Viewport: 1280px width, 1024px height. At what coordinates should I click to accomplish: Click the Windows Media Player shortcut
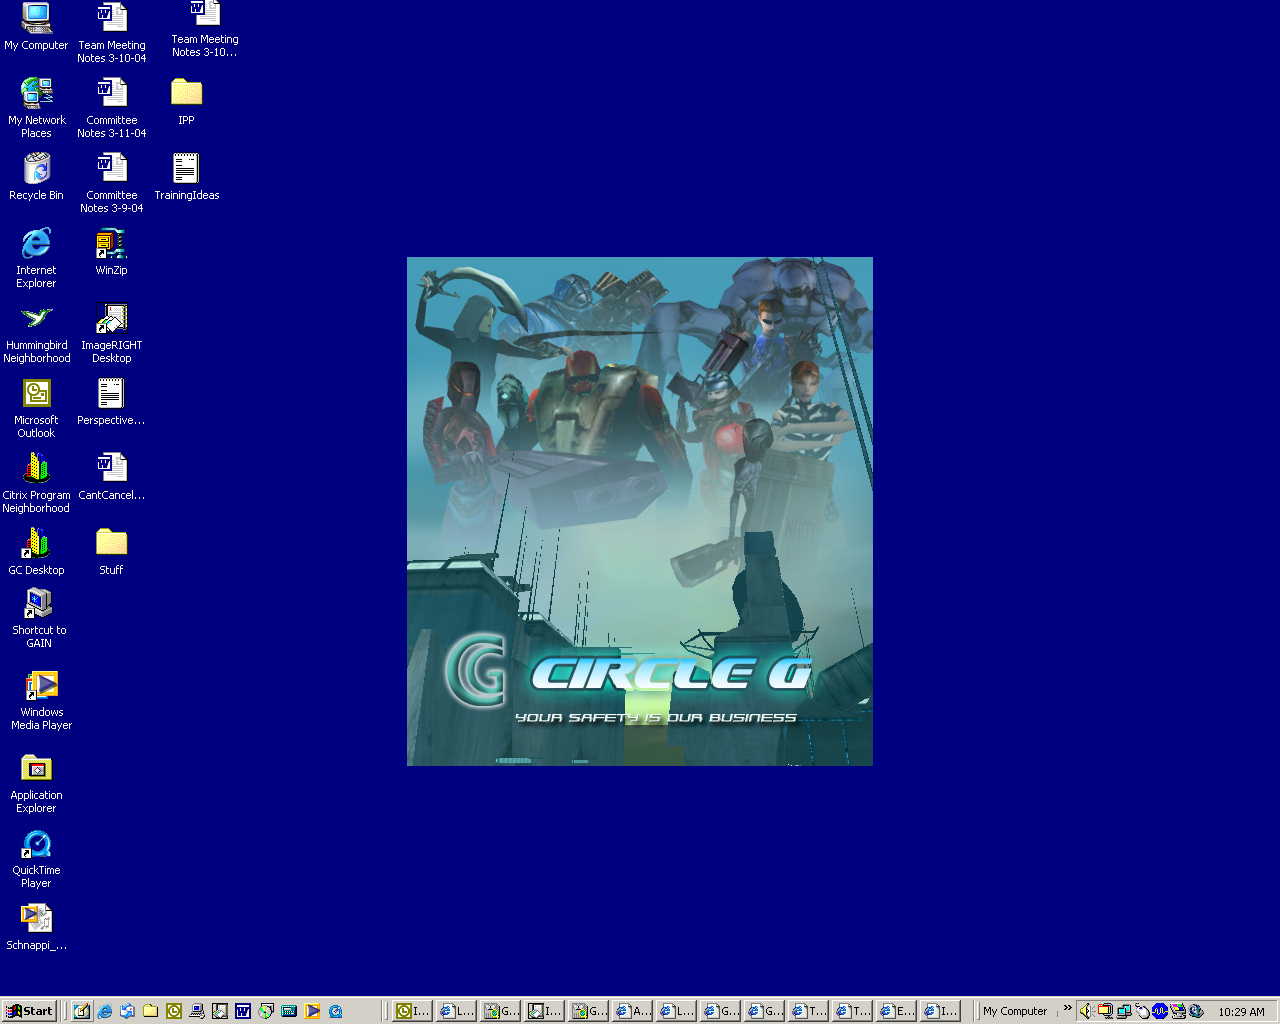41,688
